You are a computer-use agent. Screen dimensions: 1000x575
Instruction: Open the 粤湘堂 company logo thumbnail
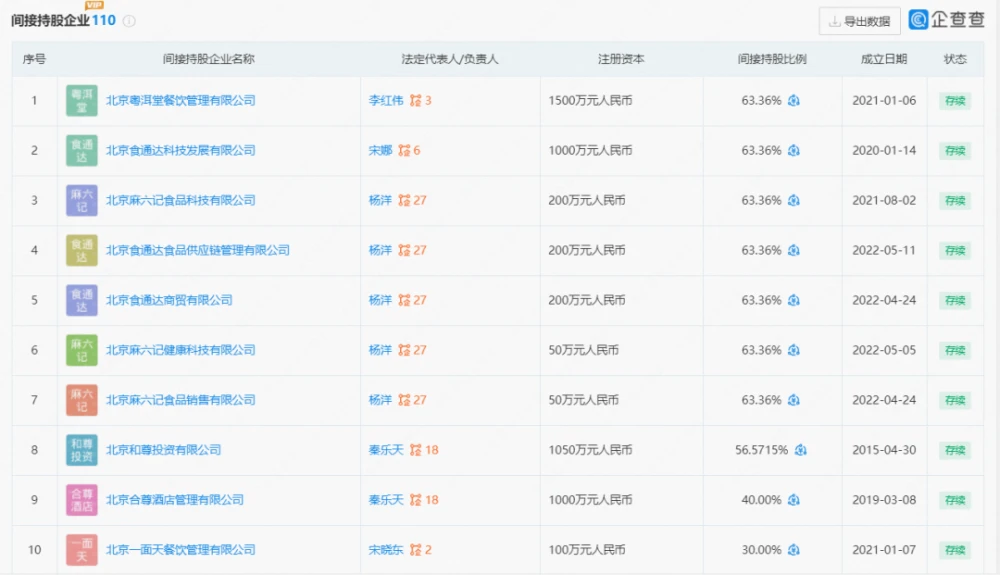[x=82, y=100]
